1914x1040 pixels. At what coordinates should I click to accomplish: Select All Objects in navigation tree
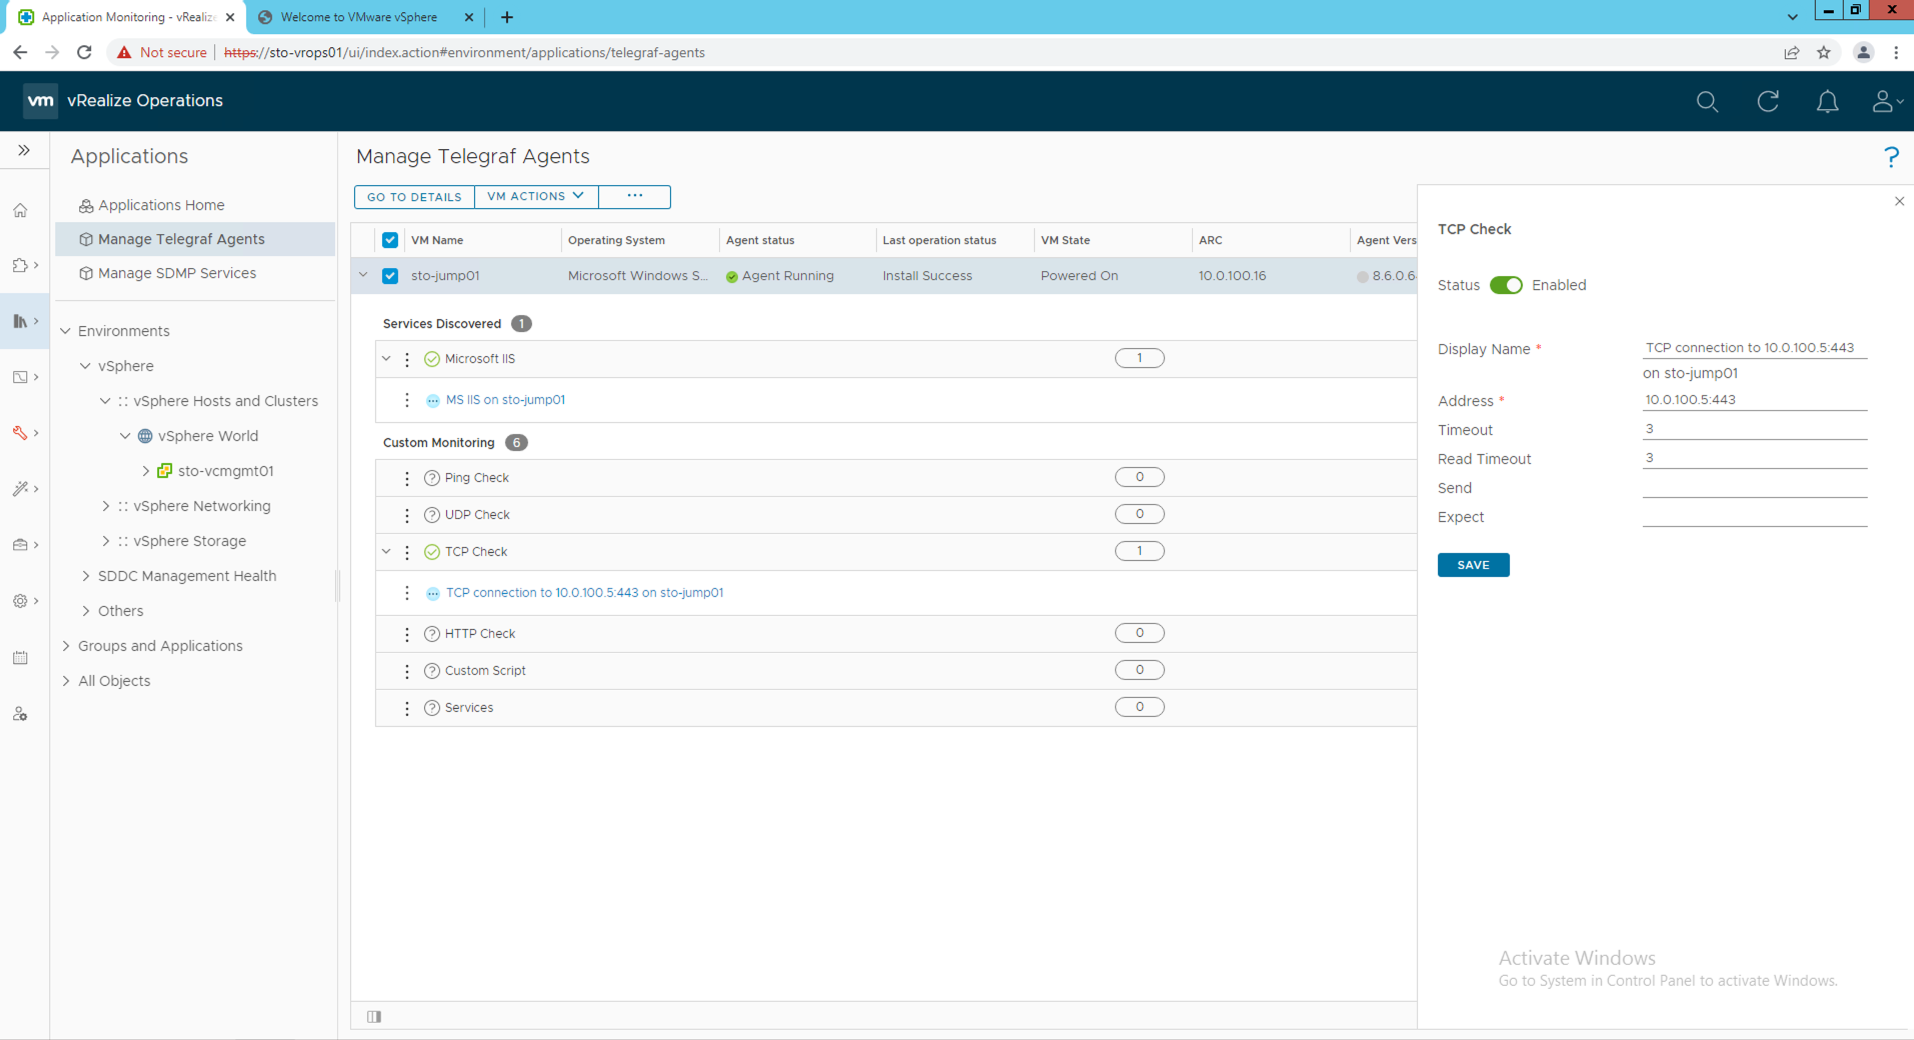coord(114,681)
